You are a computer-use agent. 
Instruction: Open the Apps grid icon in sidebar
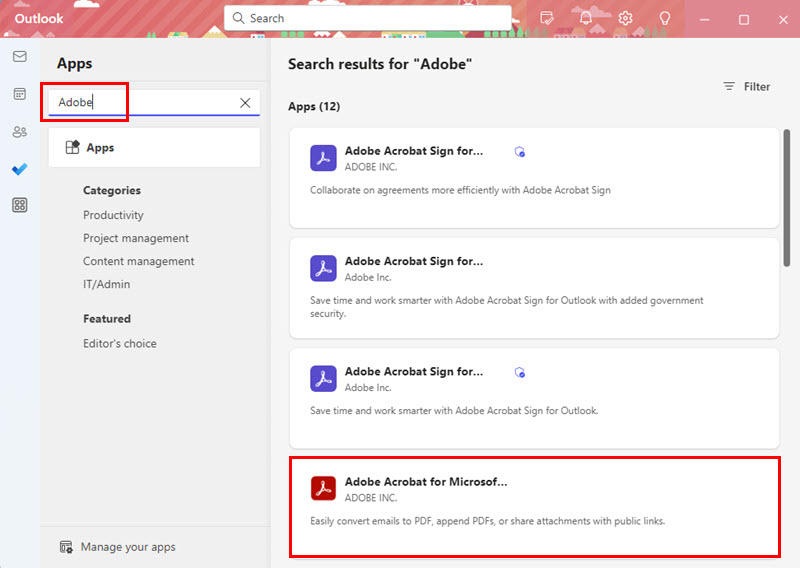point(20,205)
